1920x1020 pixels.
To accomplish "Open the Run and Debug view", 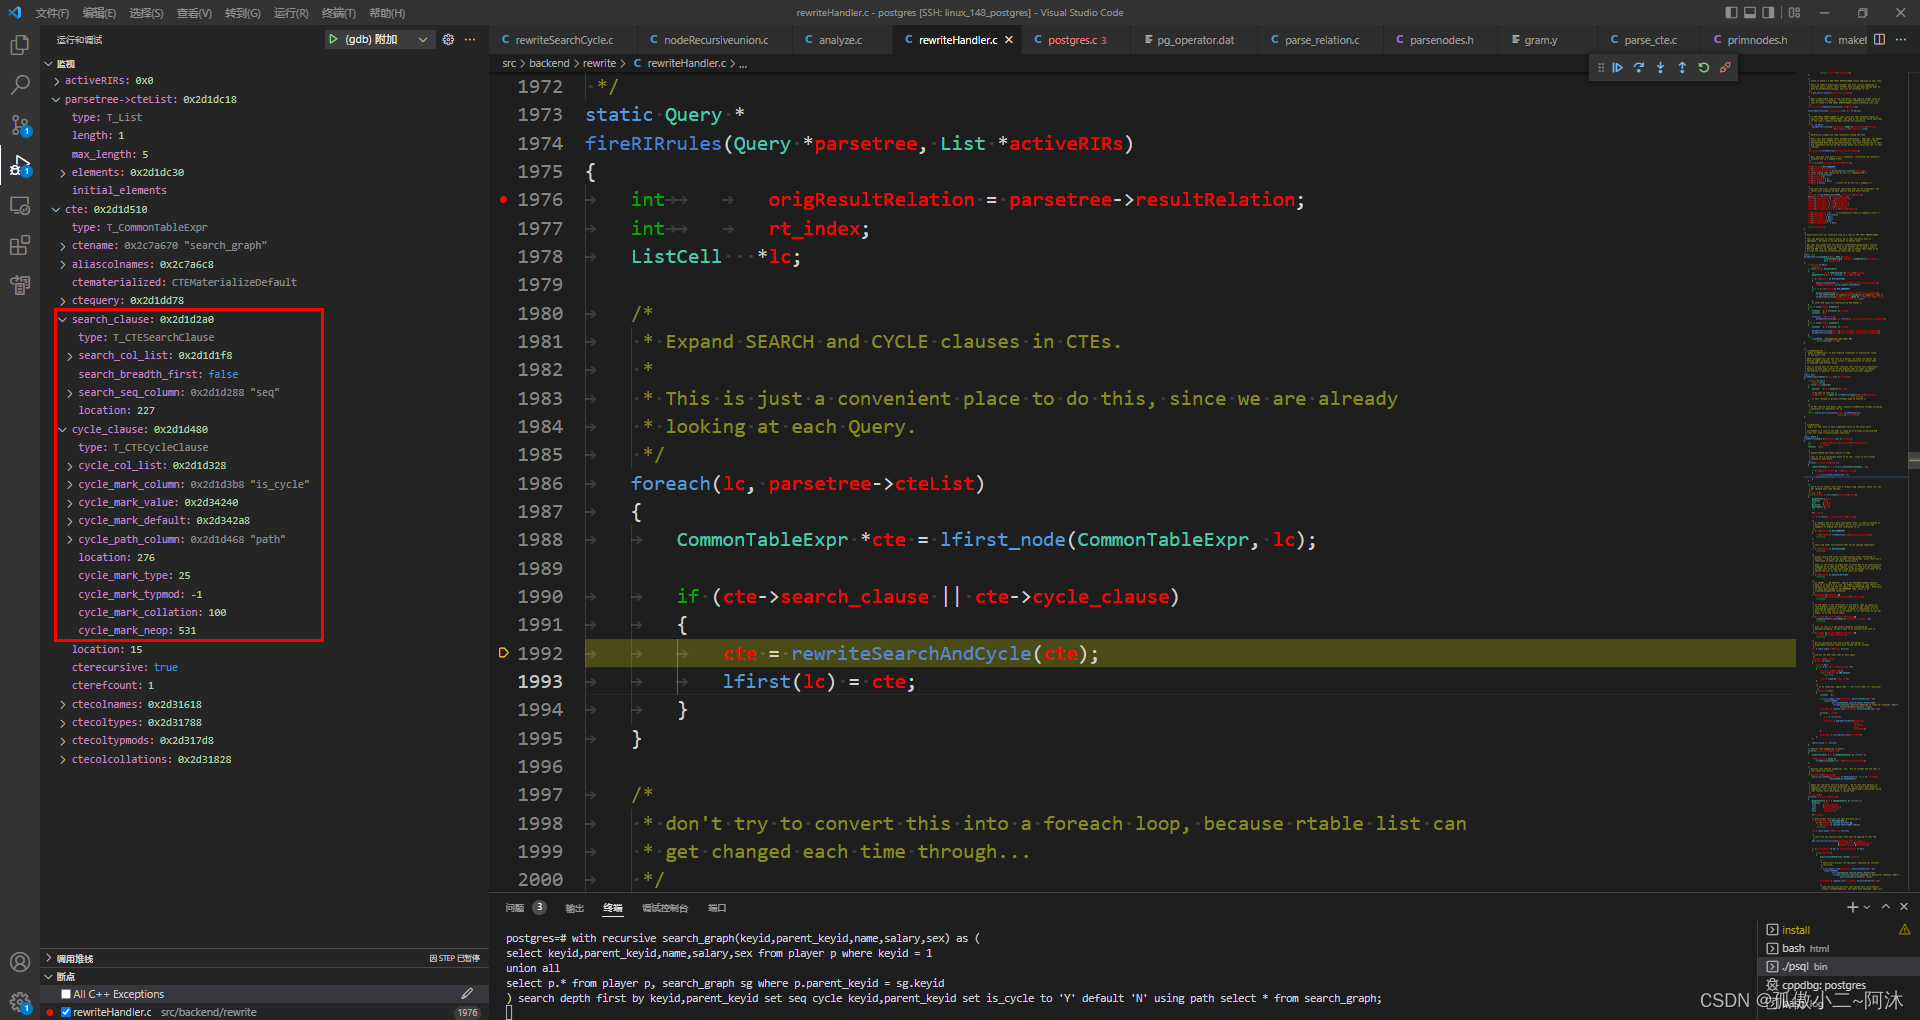I will [x=20, y=165].
